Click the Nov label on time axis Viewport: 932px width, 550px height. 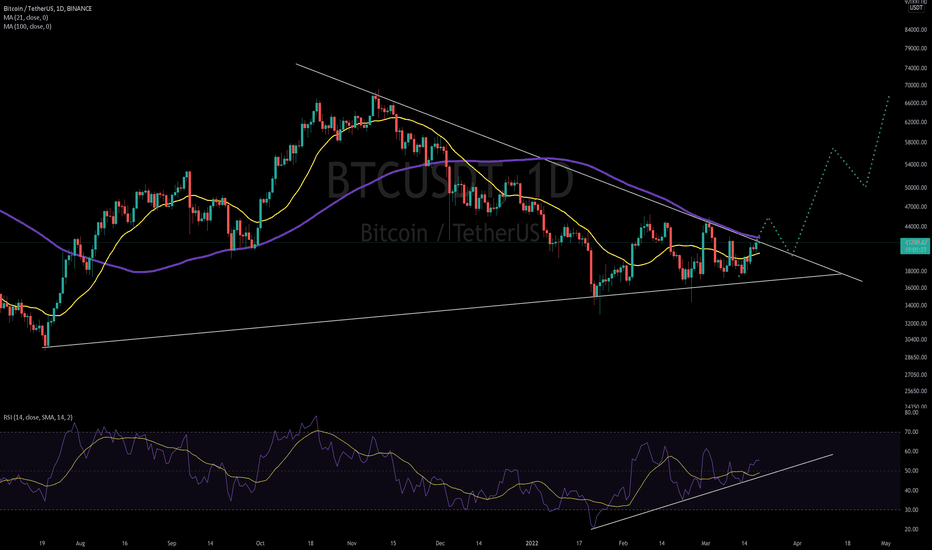(x=351, y=543)
